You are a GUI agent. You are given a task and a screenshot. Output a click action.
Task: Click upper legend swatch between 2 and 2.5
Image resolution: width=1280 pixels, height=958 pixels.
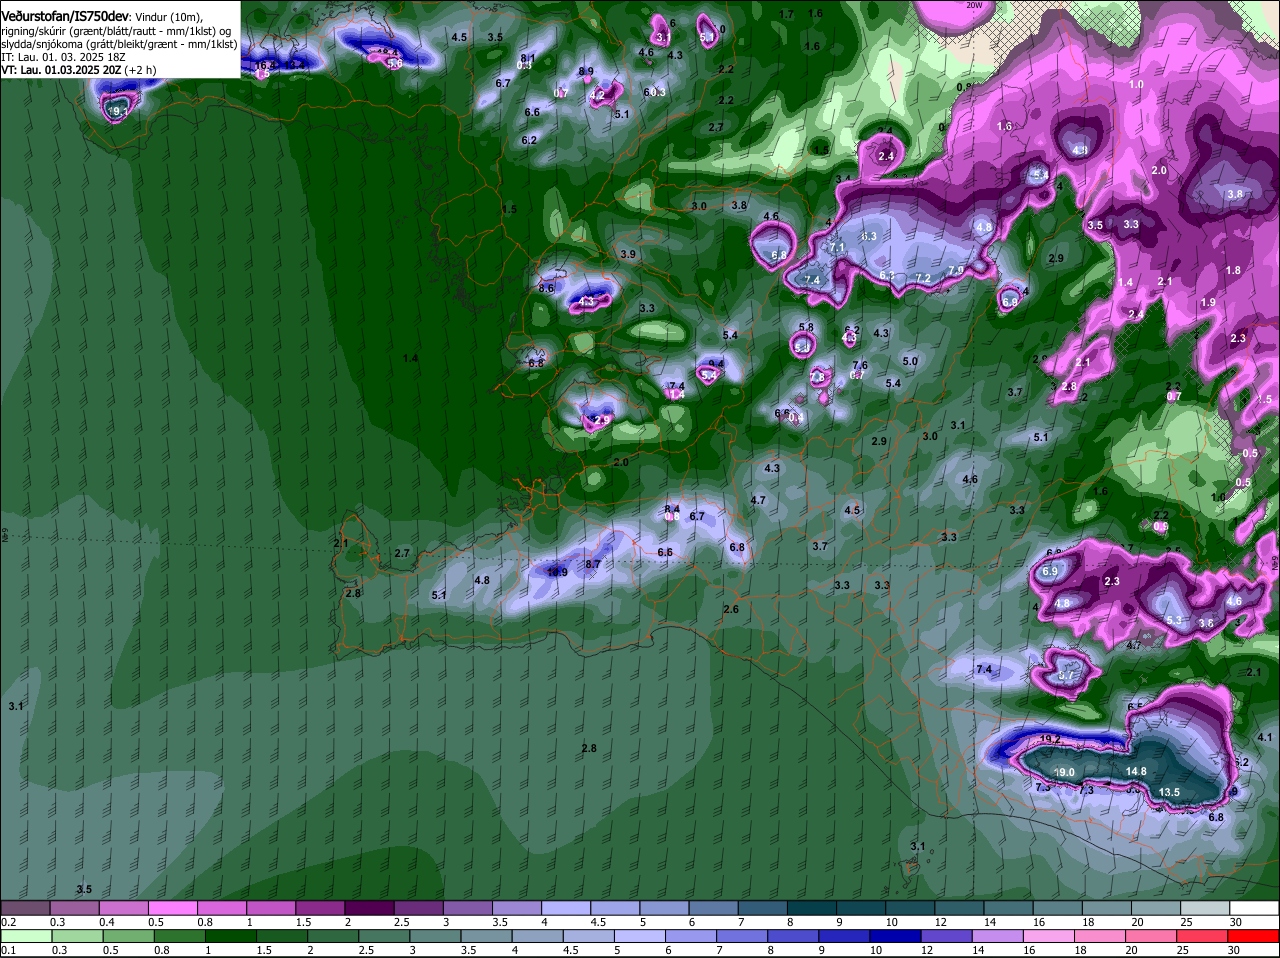point(369,907)
